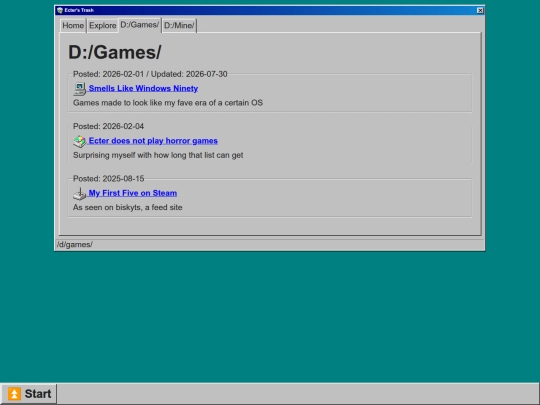The height and width of the screenshot is (405, 540).
Task: Click the description about fave era of a certain OS
Action: coord(168,103)
